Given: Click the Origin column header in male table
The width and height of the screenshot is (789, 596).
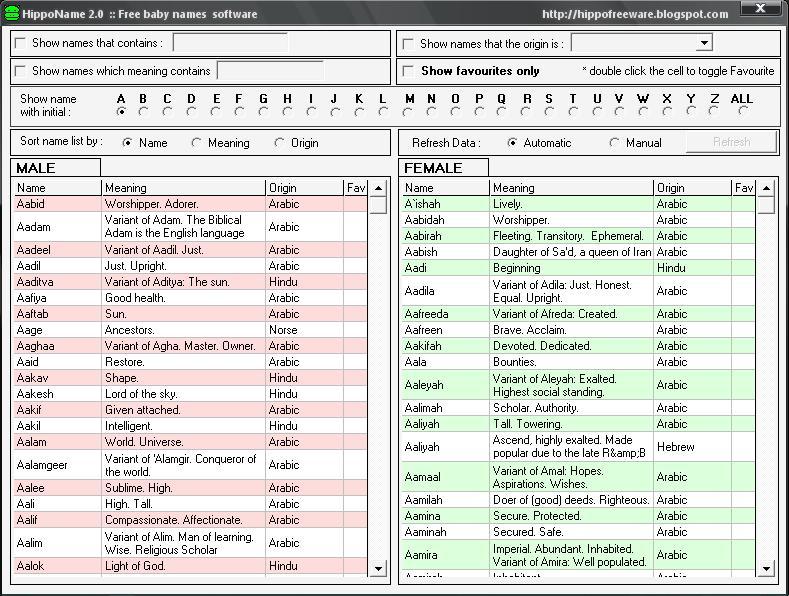Looking at the screenshot, I should coord(304,188).
